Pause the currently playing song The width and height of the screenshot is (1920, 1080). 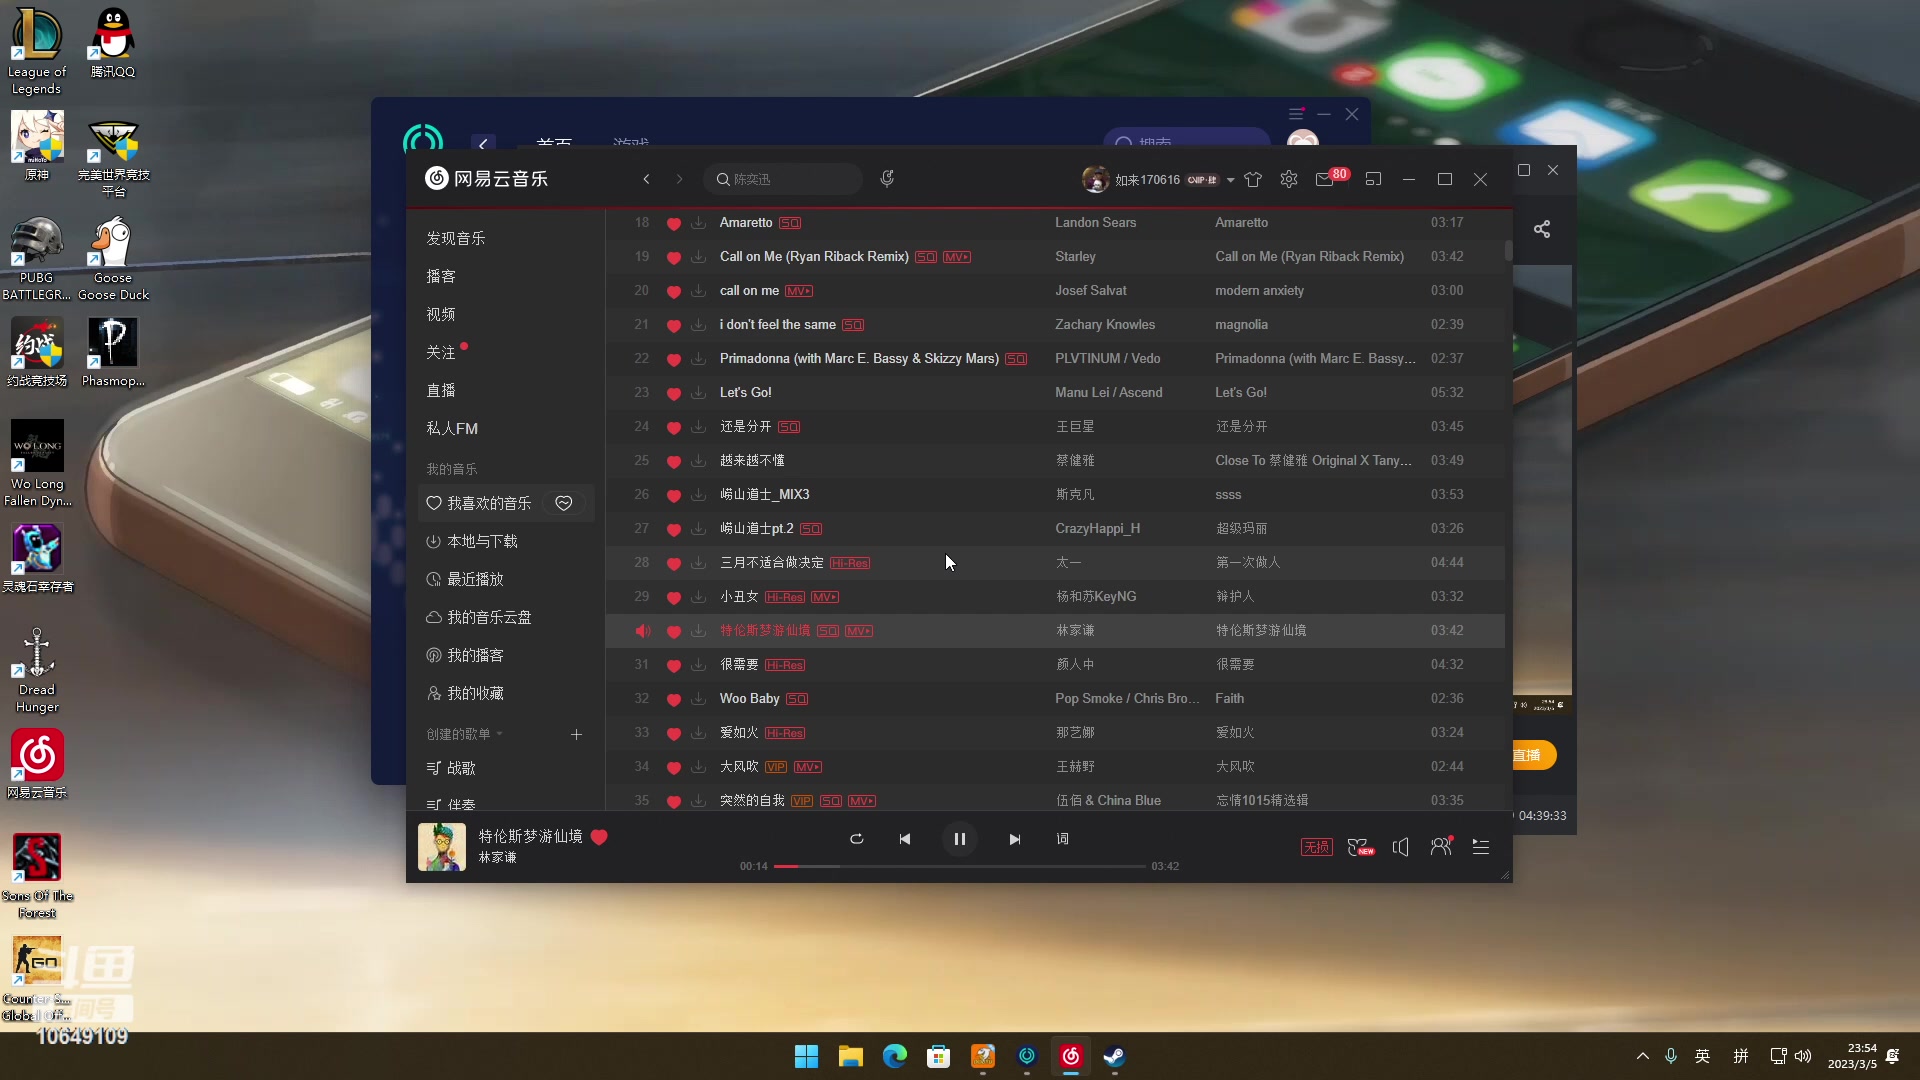(959, 839)
